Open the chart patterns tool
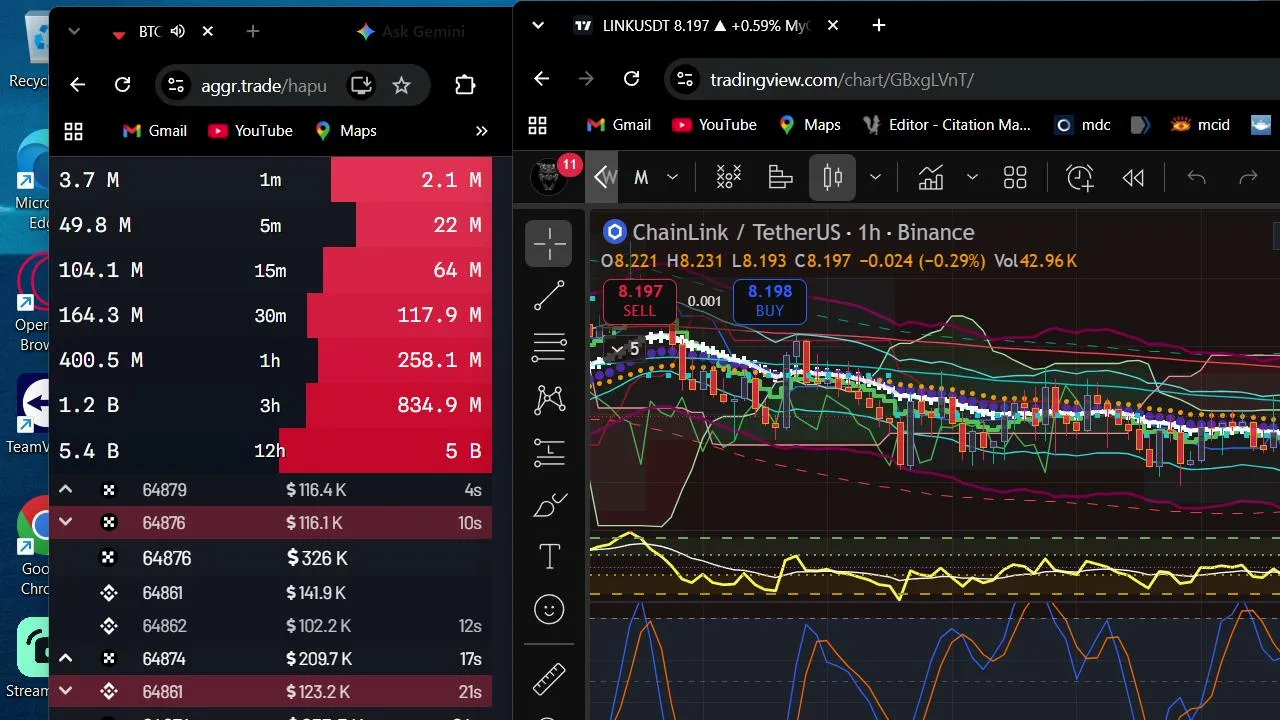The width and height of the screenshot is (1280, 720). 549,400
